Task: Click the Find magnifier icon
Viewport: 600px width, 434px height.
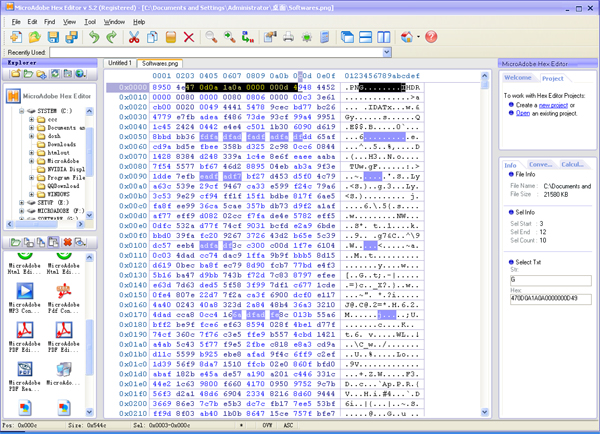Action: [211, 37]
